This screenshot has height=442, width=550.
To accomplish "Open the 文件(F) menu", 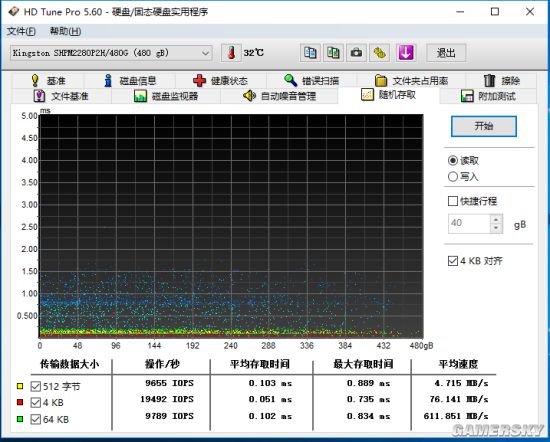I will (x=21, y=31).
